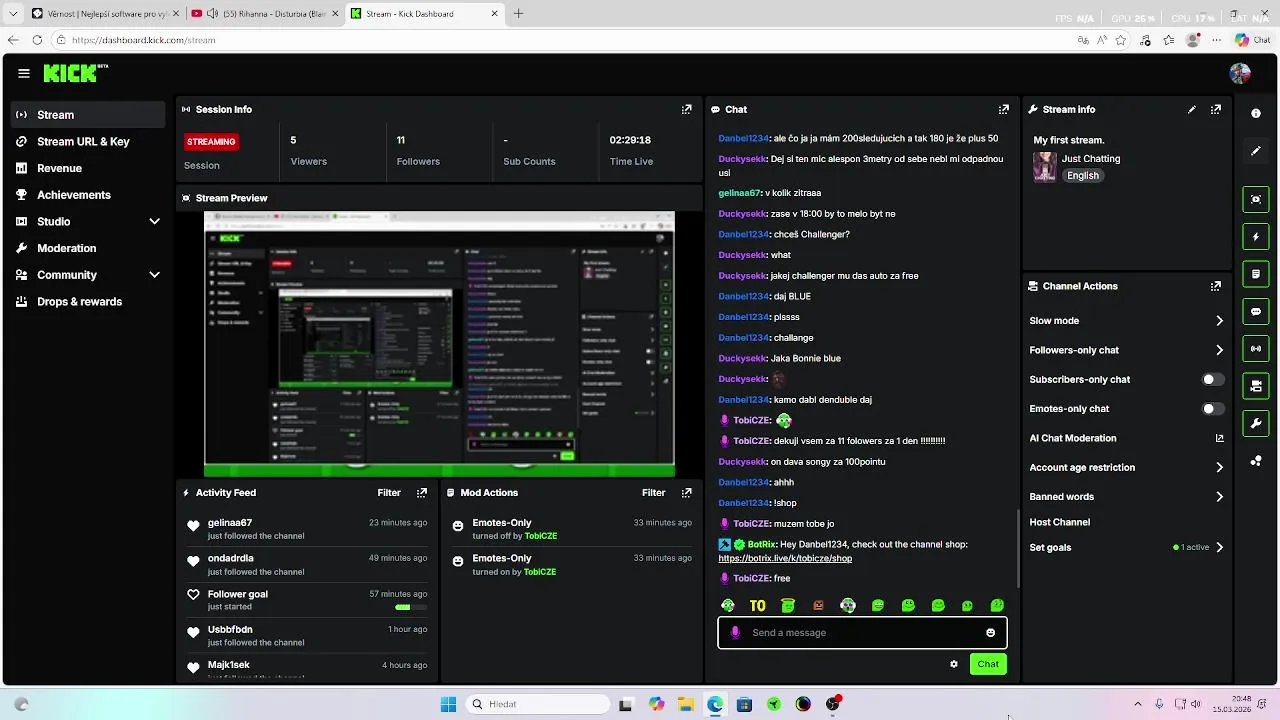Click the note icon in right toolbar

click(x=1256, y=274)
